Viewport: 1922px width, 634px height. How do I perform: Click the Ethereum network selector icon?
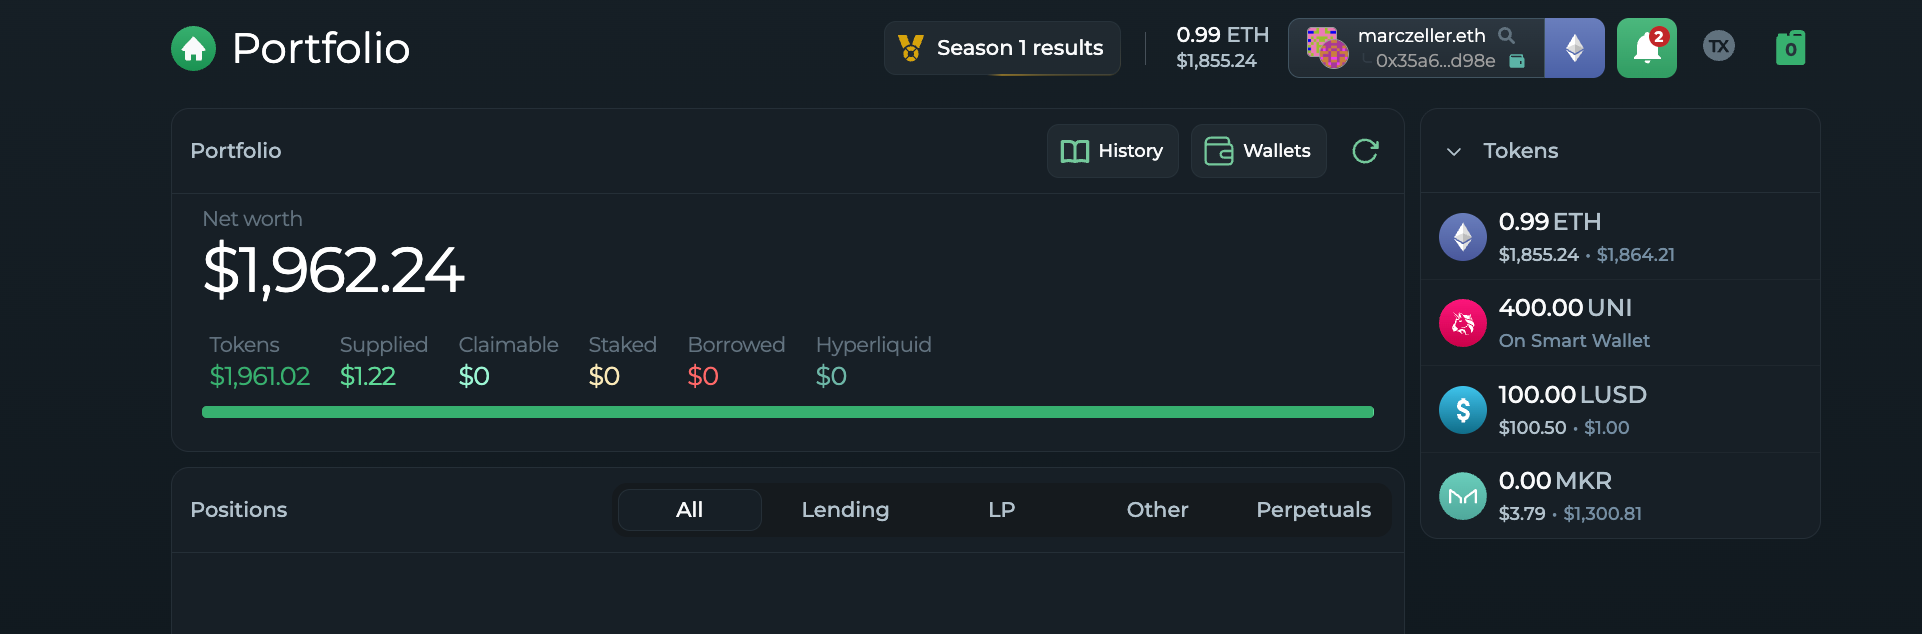point(1574,48)
